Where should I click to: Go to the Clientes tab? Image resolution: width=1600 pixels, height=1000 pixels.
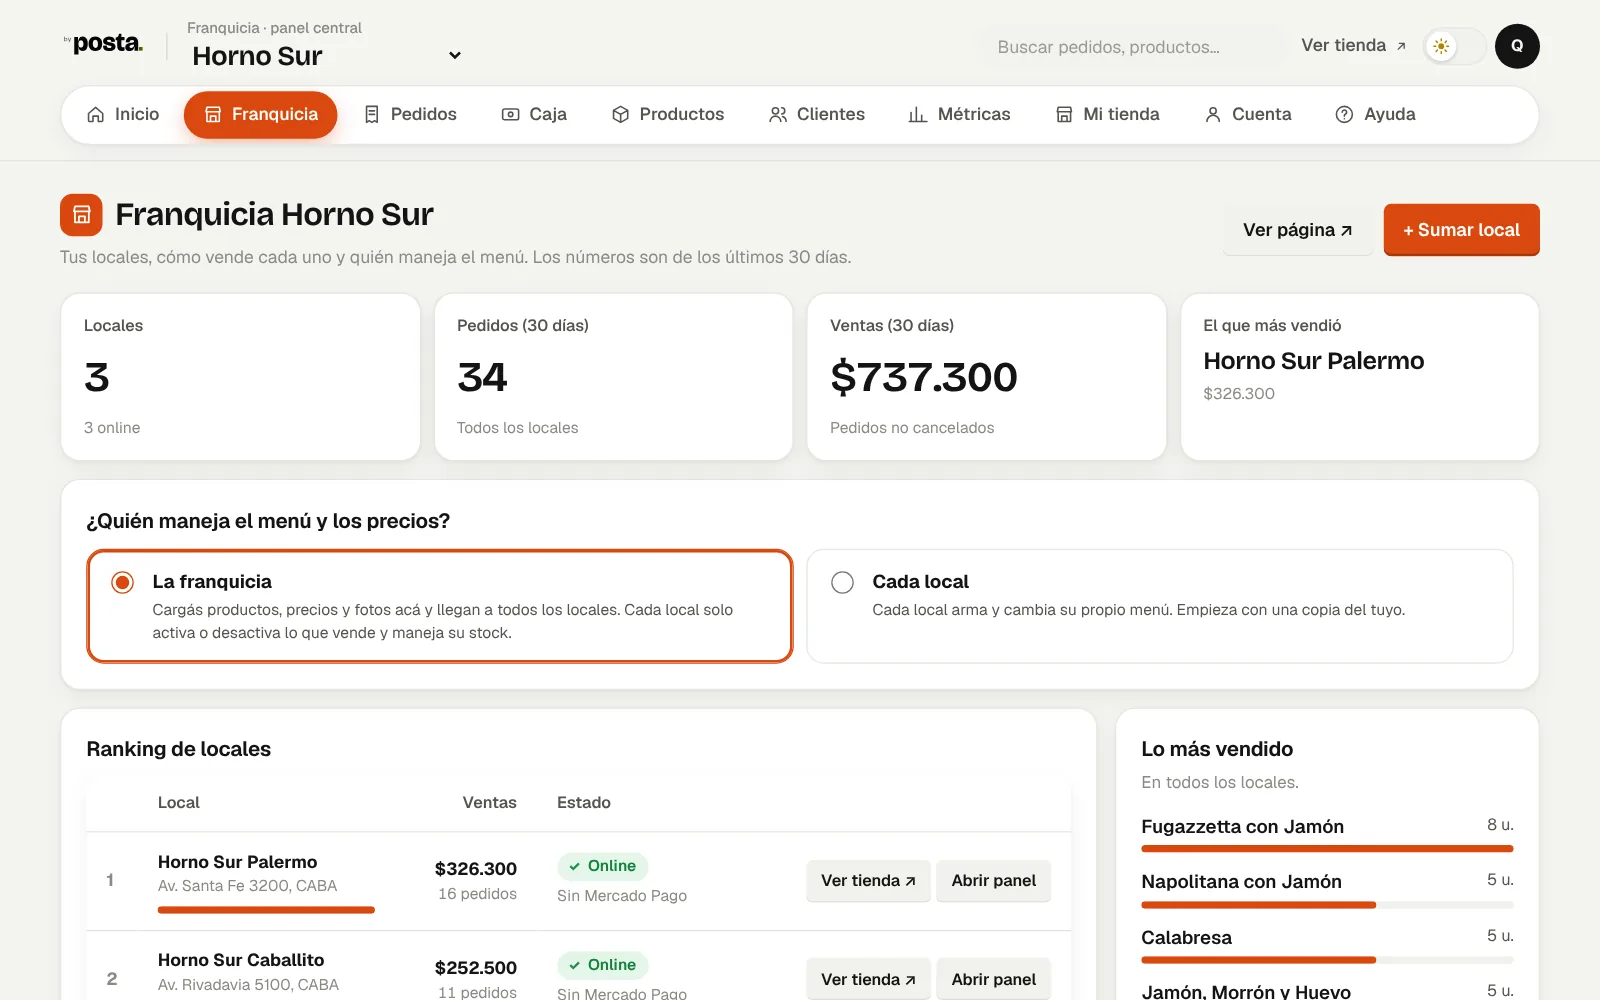pos(817,115)
